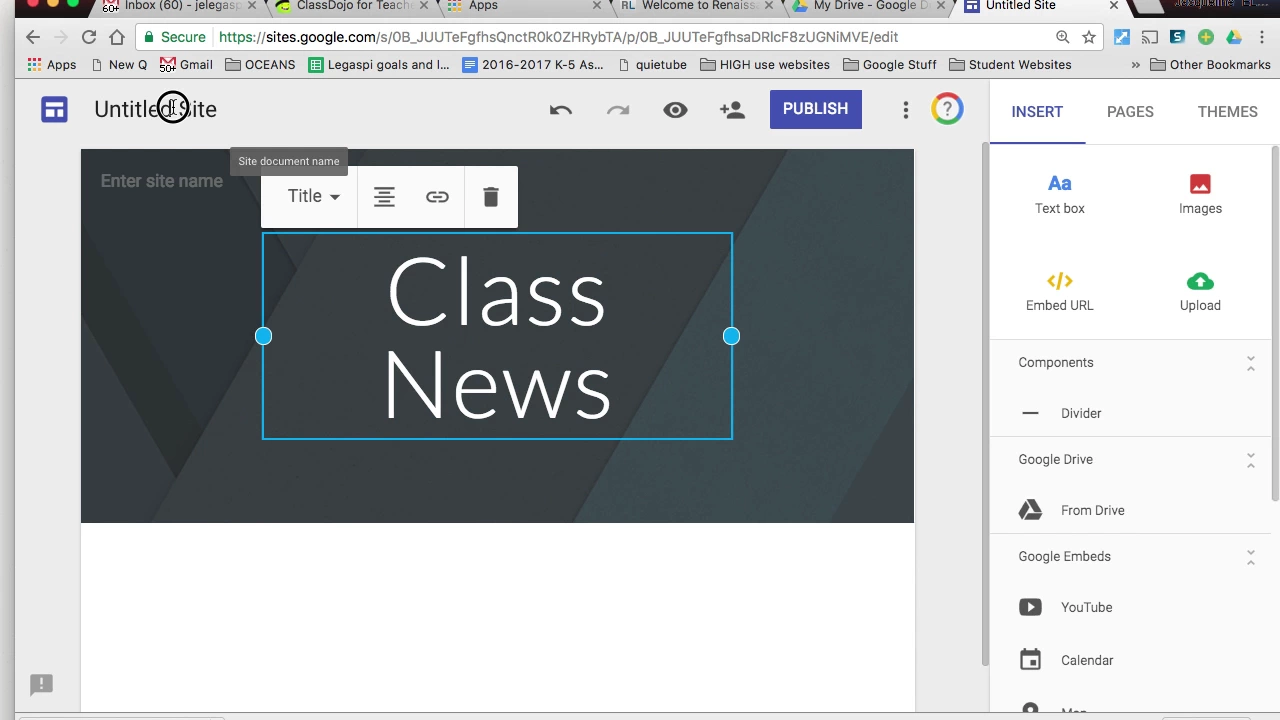This screenshot has height=720, width=1280.
Task: Click the PUBLISH button
Action: (815, 109)
